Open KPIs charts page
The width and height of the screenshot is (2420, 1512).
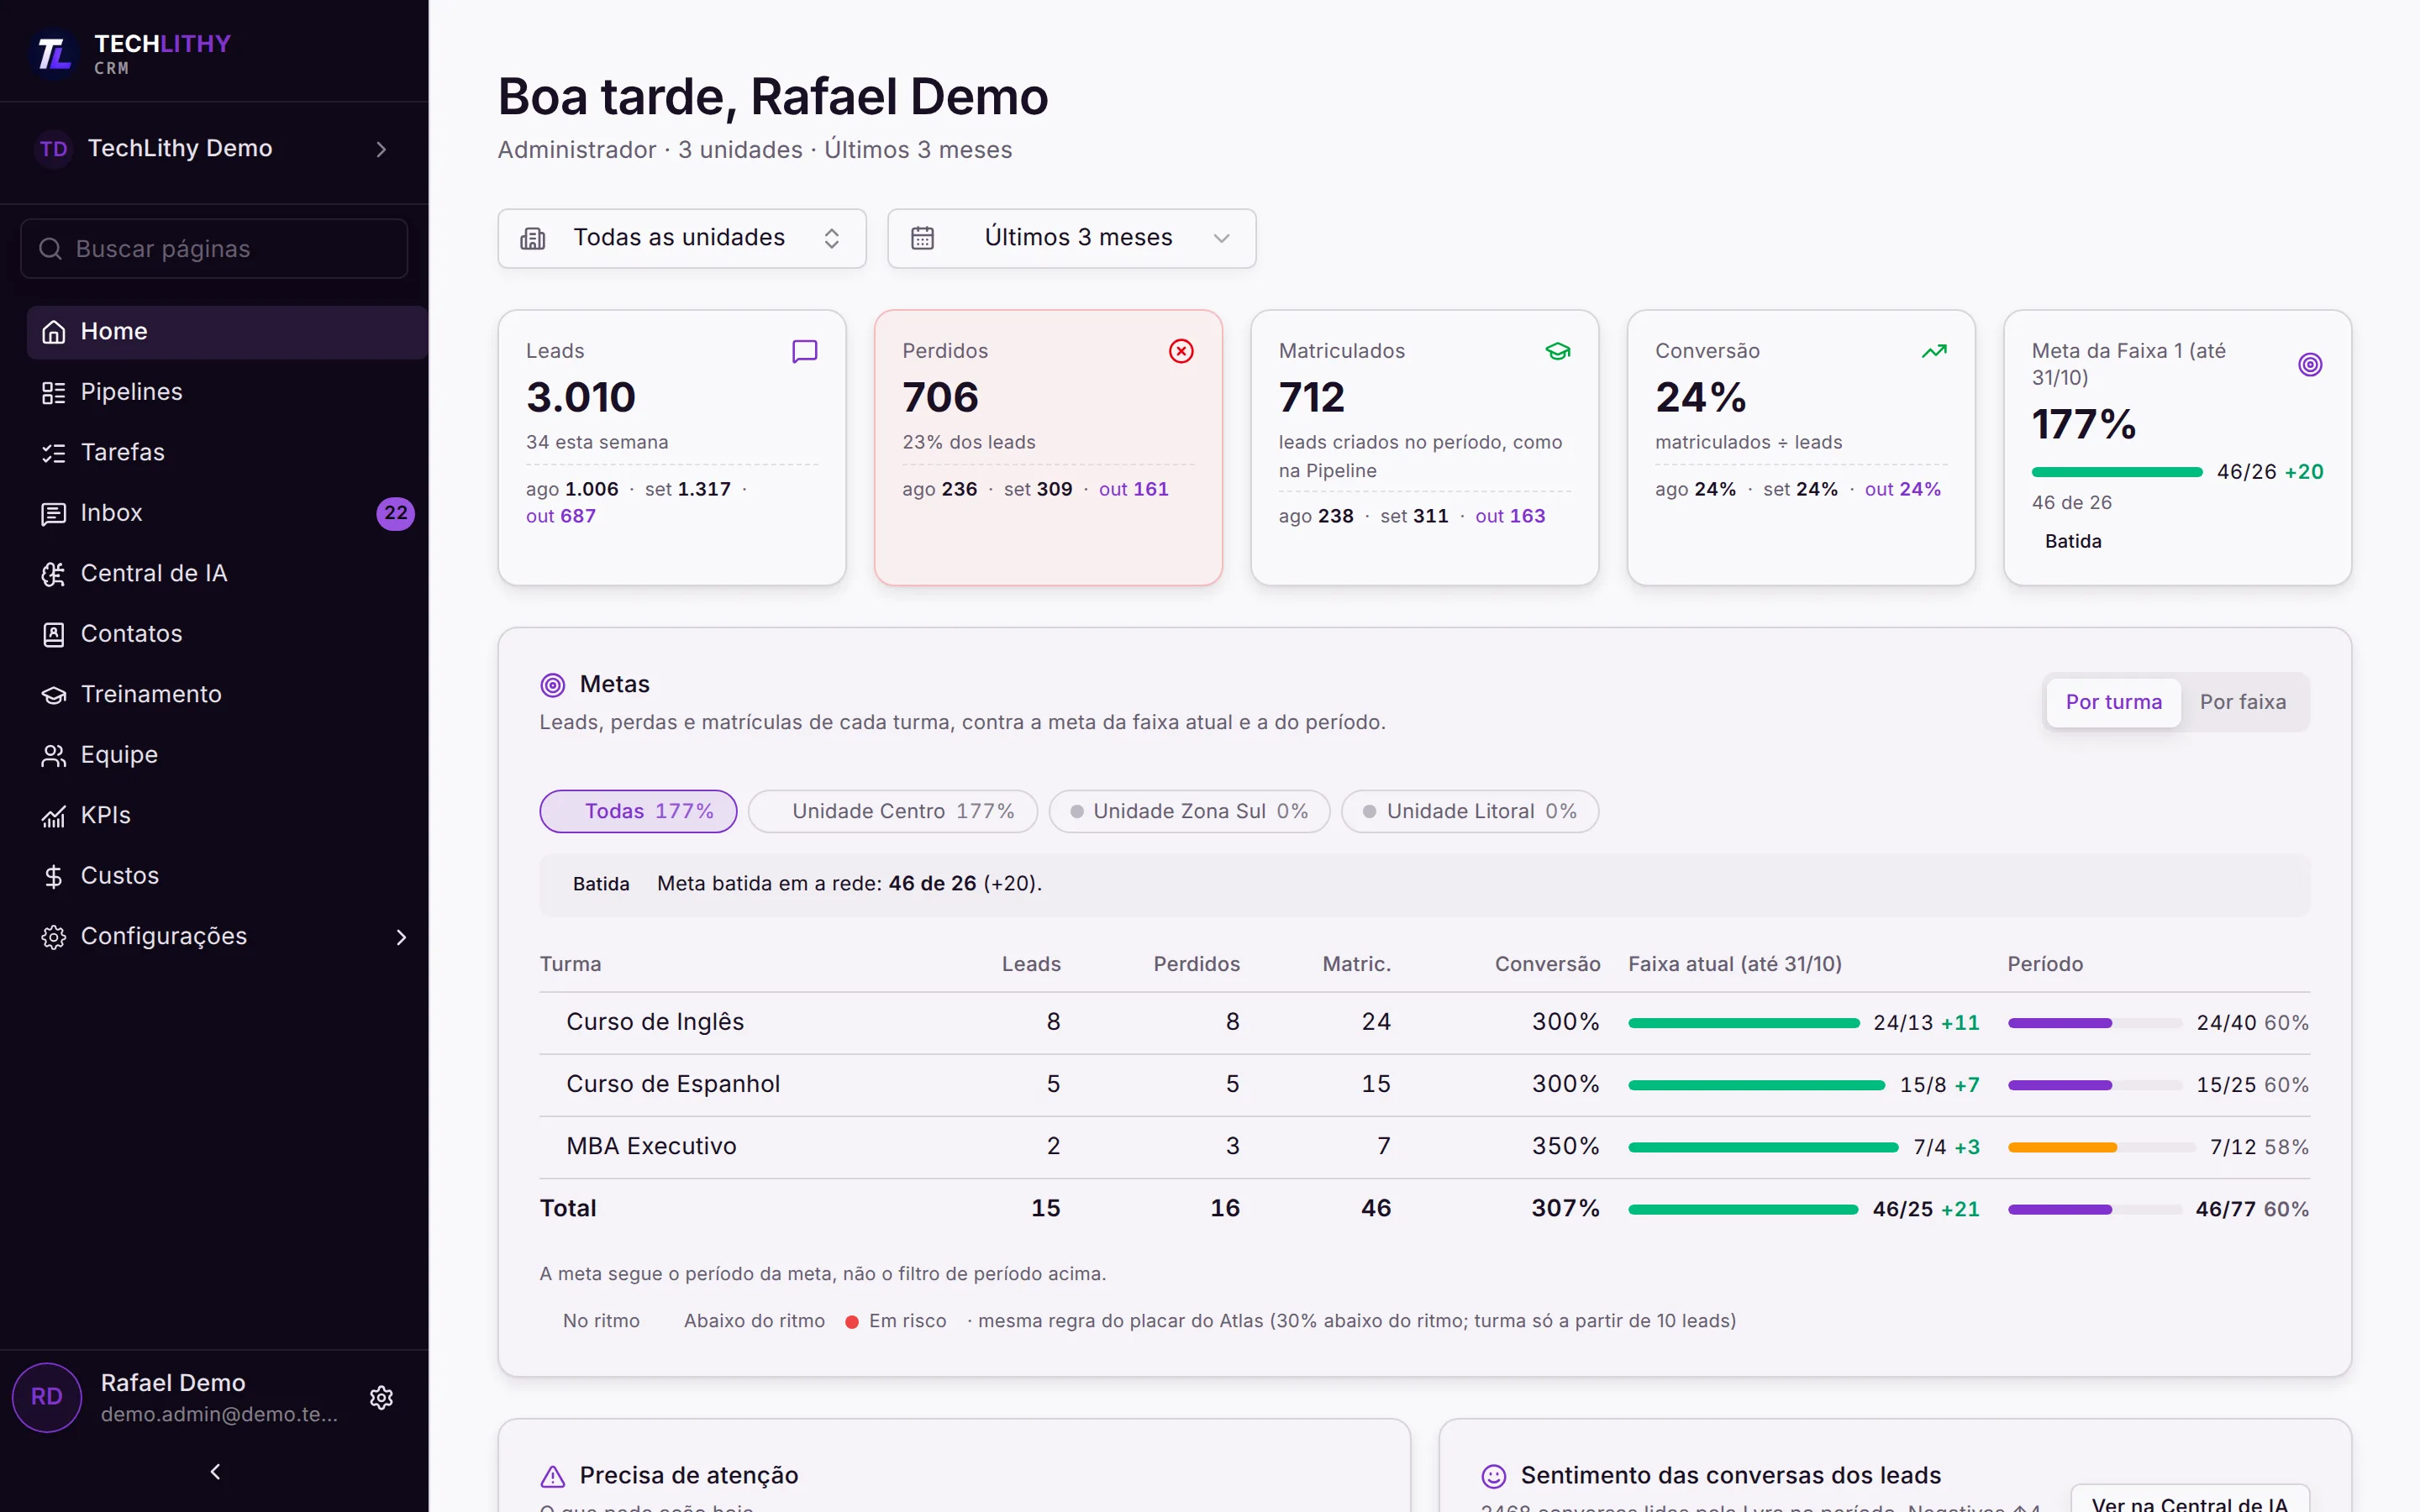click(227, 815)
